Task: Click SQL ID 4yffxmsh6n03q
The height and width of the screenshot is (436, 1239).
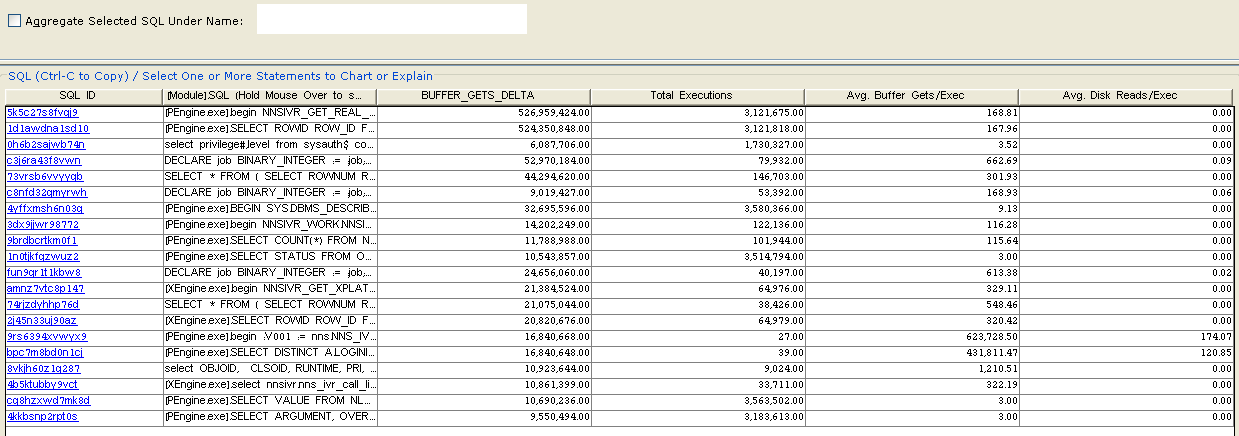Action: (x=45, y=209)
